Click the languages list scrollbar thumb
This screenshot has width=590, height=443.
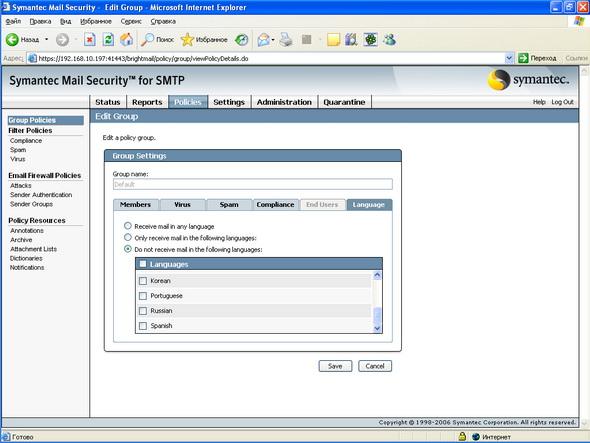(x=377, y=315)
